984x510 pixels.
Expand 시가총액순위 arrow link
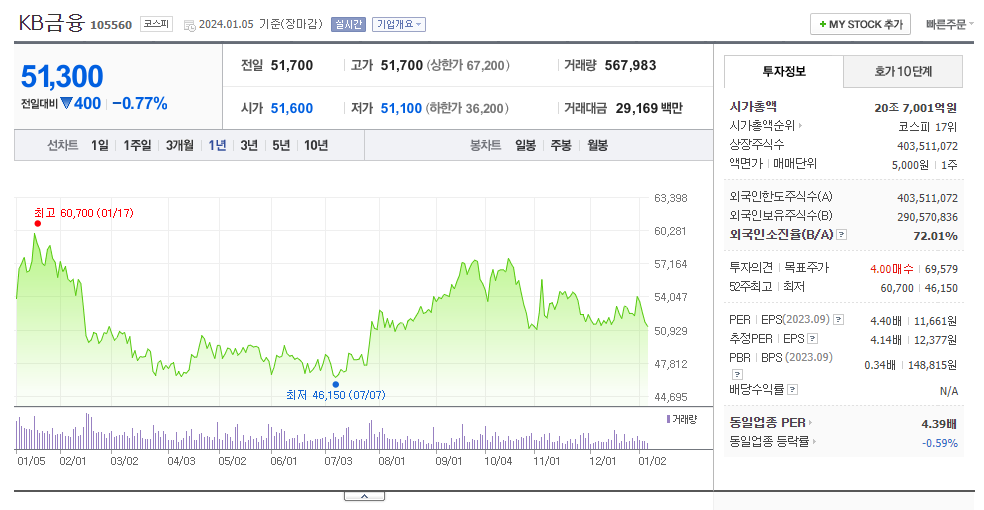800,125
